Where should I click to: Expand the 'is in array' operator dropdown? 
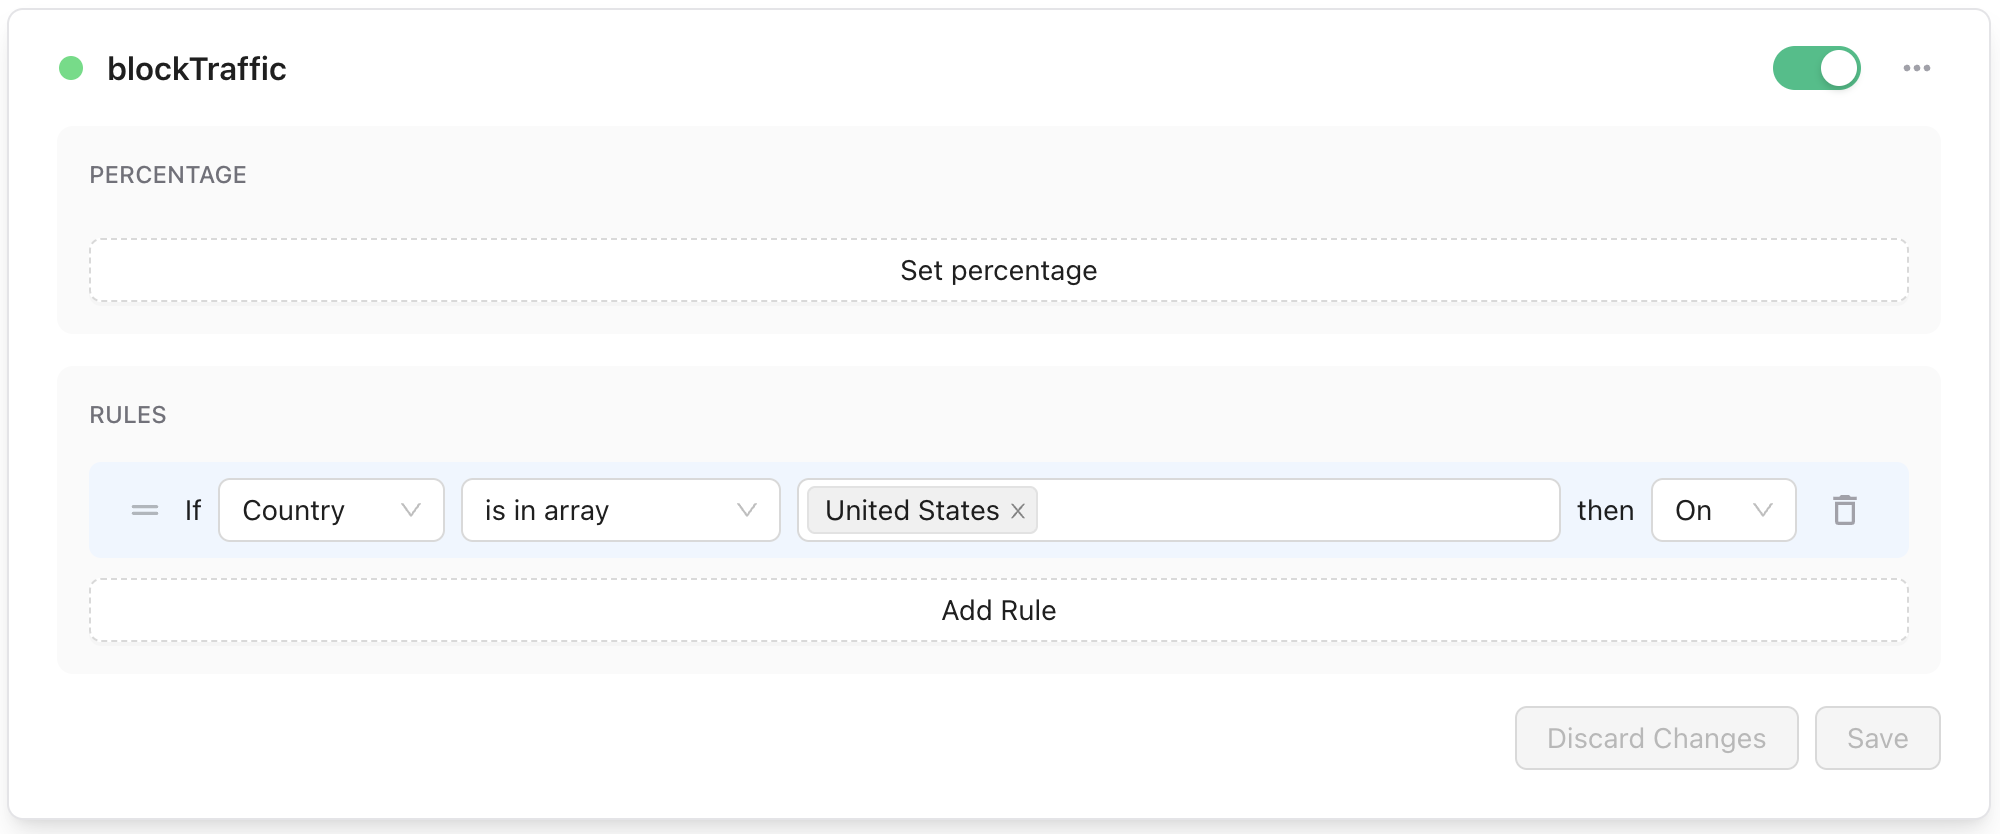coord(620,510)
